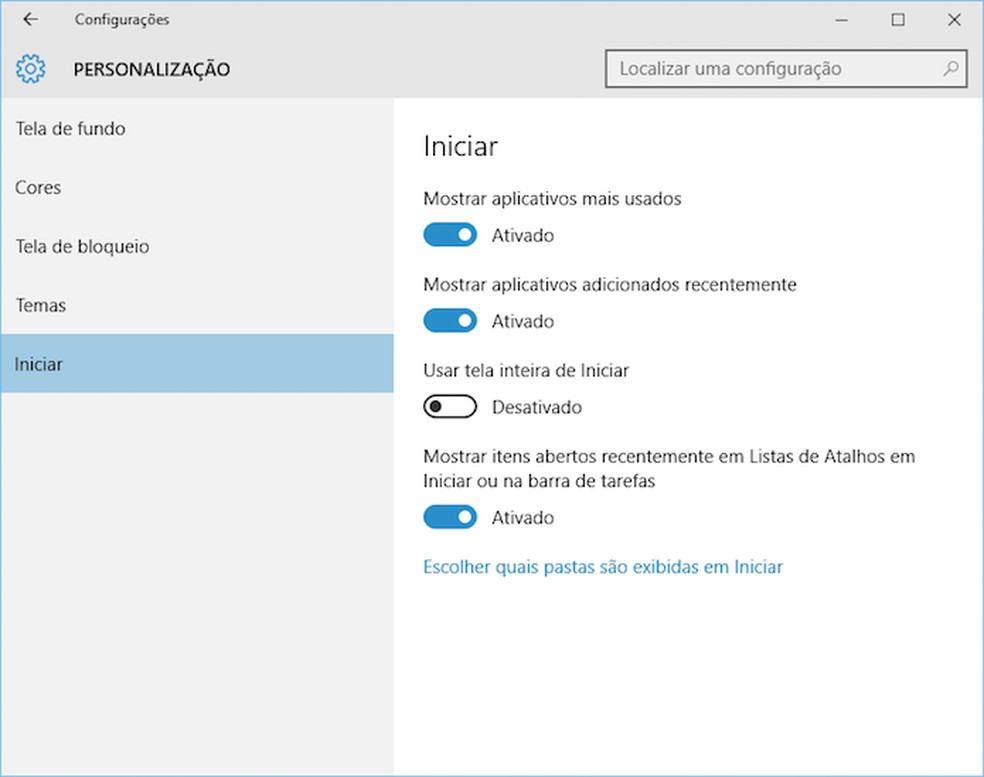984x777 pixels.
Task: Click the Configurações title bar text
Action: 121,19
